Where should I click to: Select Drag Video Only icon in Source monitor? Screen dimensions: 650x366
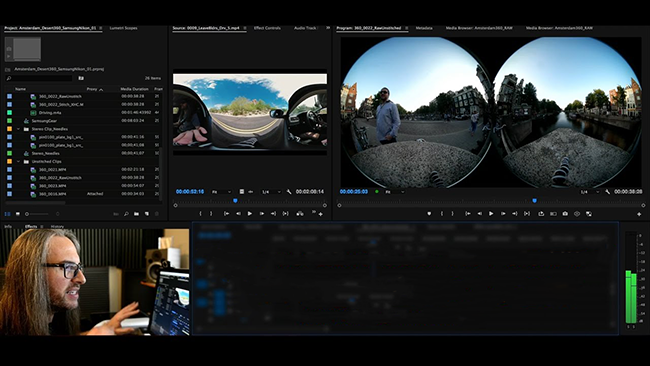click(x=242, y=191)
